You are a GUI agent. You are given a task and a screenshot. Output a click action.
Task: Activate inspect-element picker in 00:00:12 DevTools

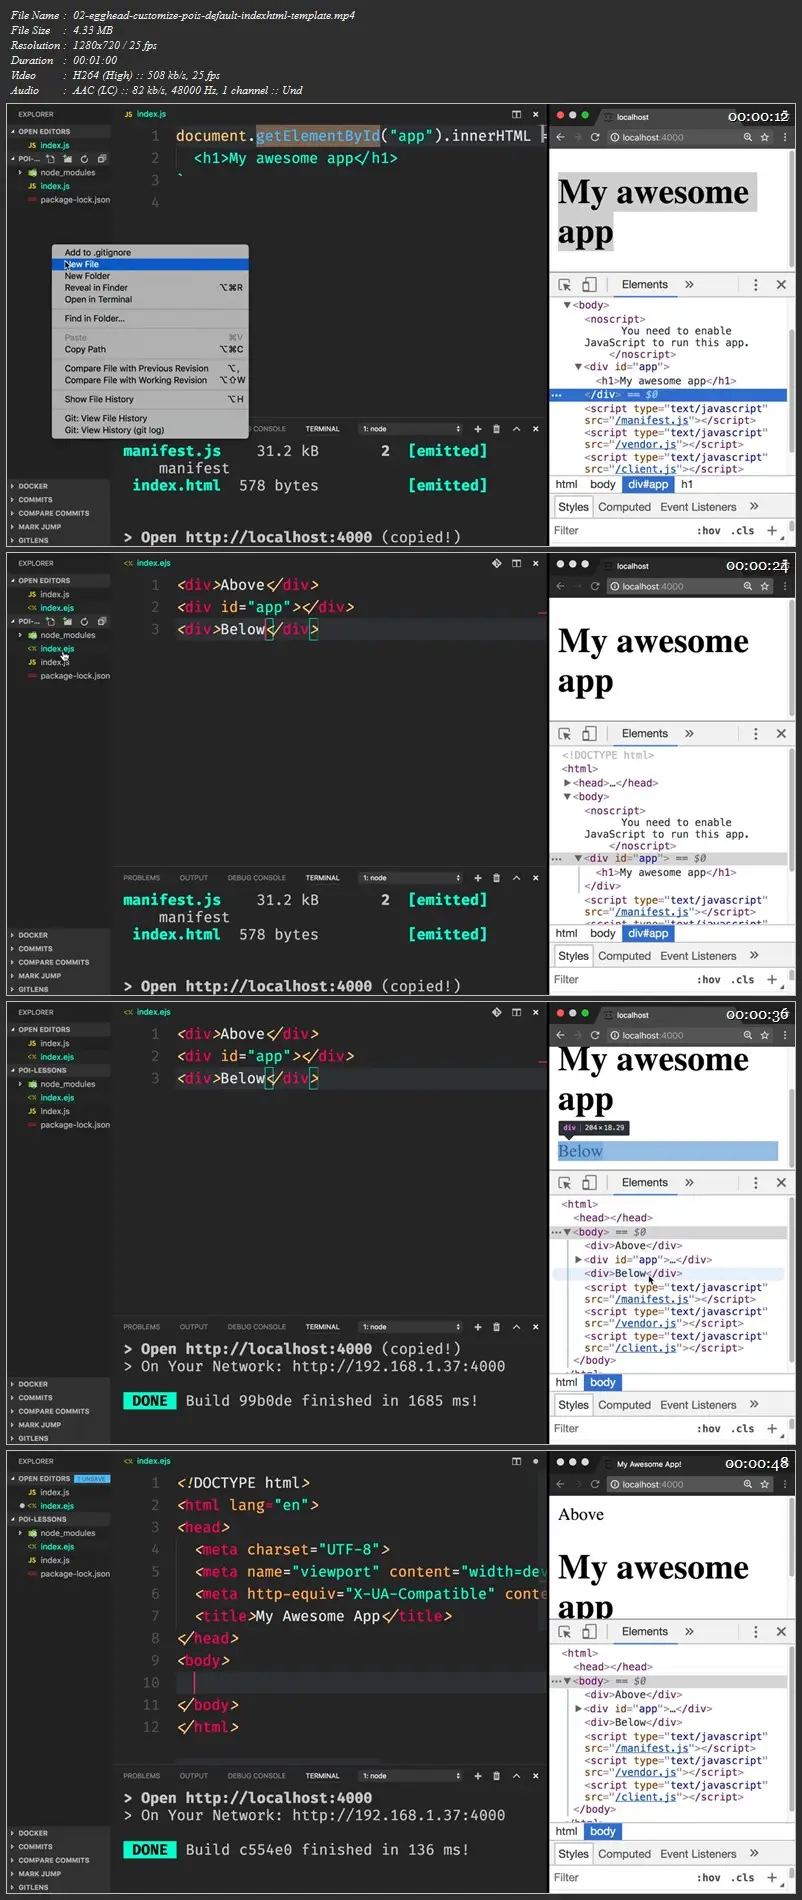(x=565, y=285)
